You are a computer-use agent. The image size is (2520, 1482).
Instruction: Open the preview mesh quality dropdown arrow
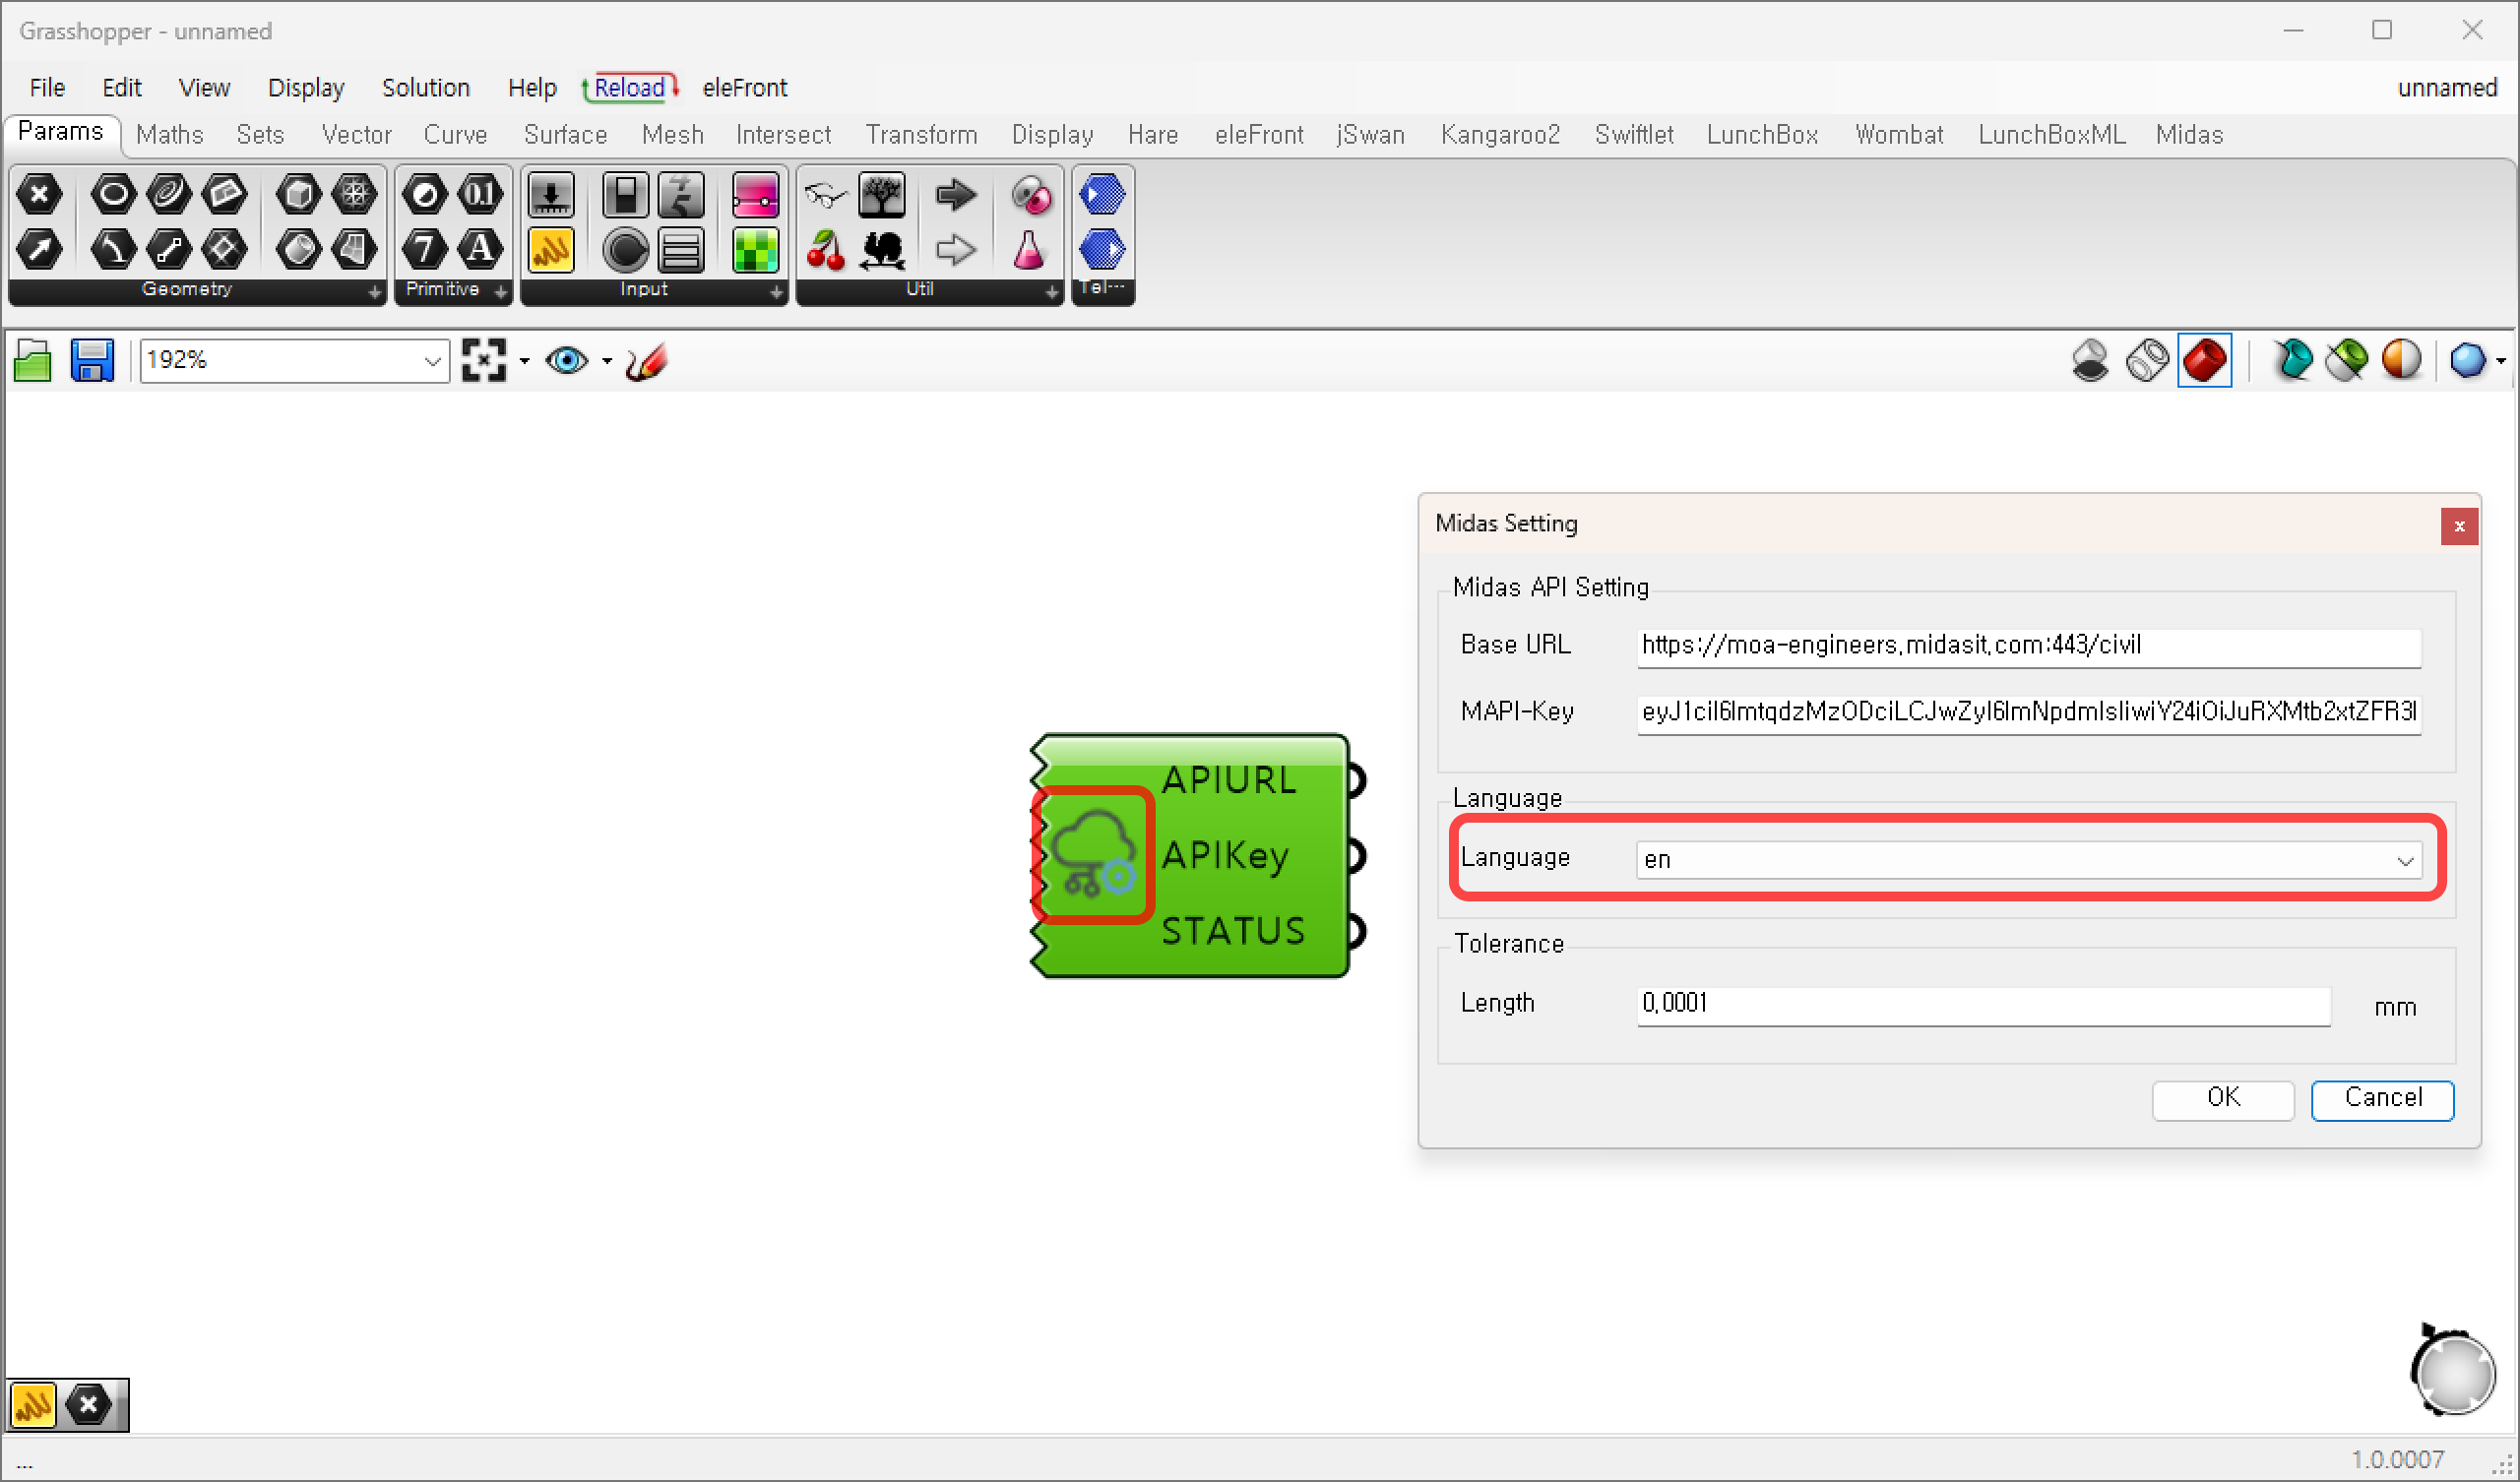pyautogui.click(x=2501, y=361)
